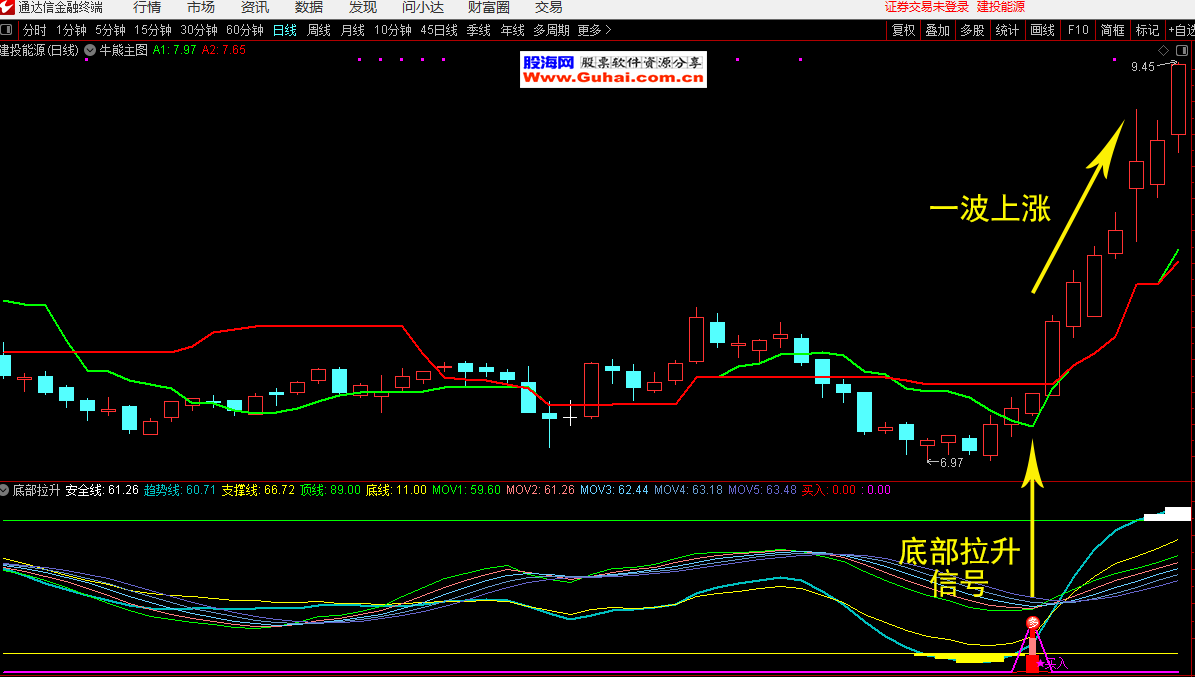The image size is (1195, 677).
Task: Expand the 牛熊主图 indicator dropdown arrow
Action: point(91,49)
